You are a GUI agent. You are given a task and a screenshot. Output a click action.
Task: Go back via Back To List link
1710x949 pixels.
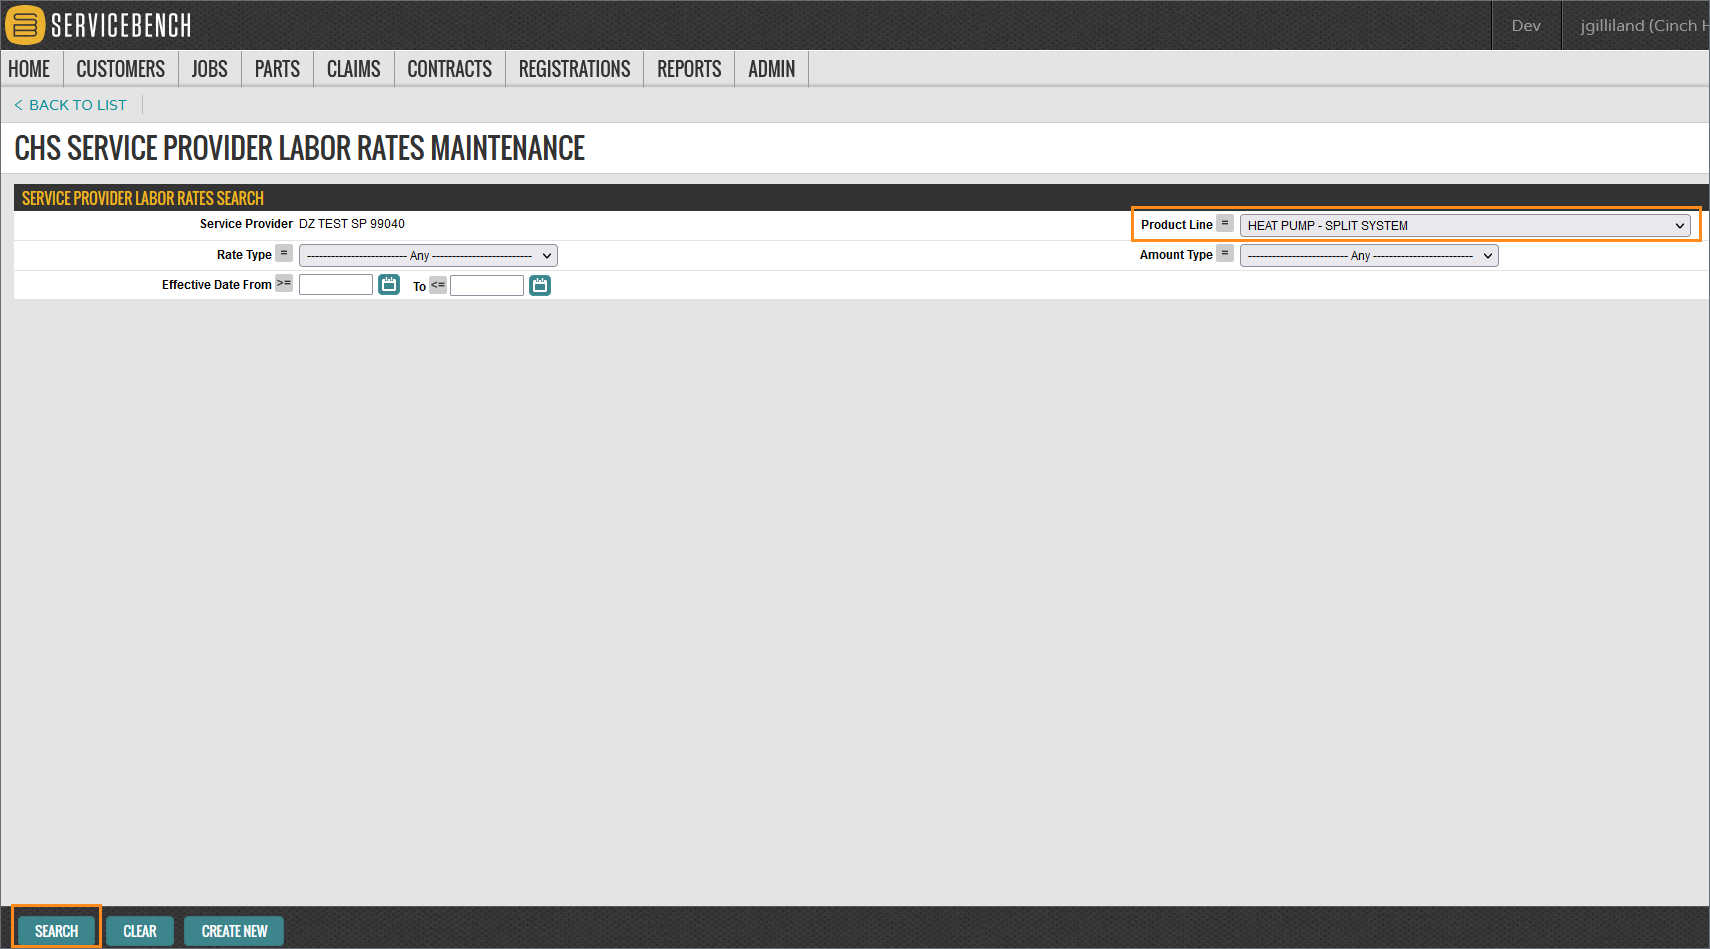(x=71, y=105)
